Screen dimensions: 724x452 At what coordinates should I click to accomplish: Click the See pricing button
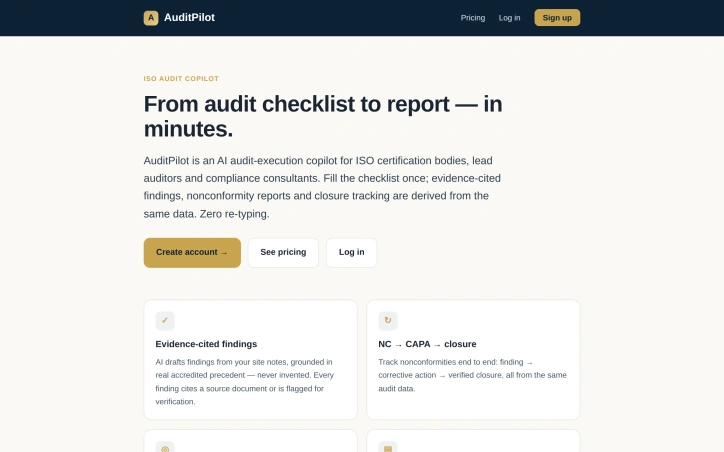tap(283, 253)
